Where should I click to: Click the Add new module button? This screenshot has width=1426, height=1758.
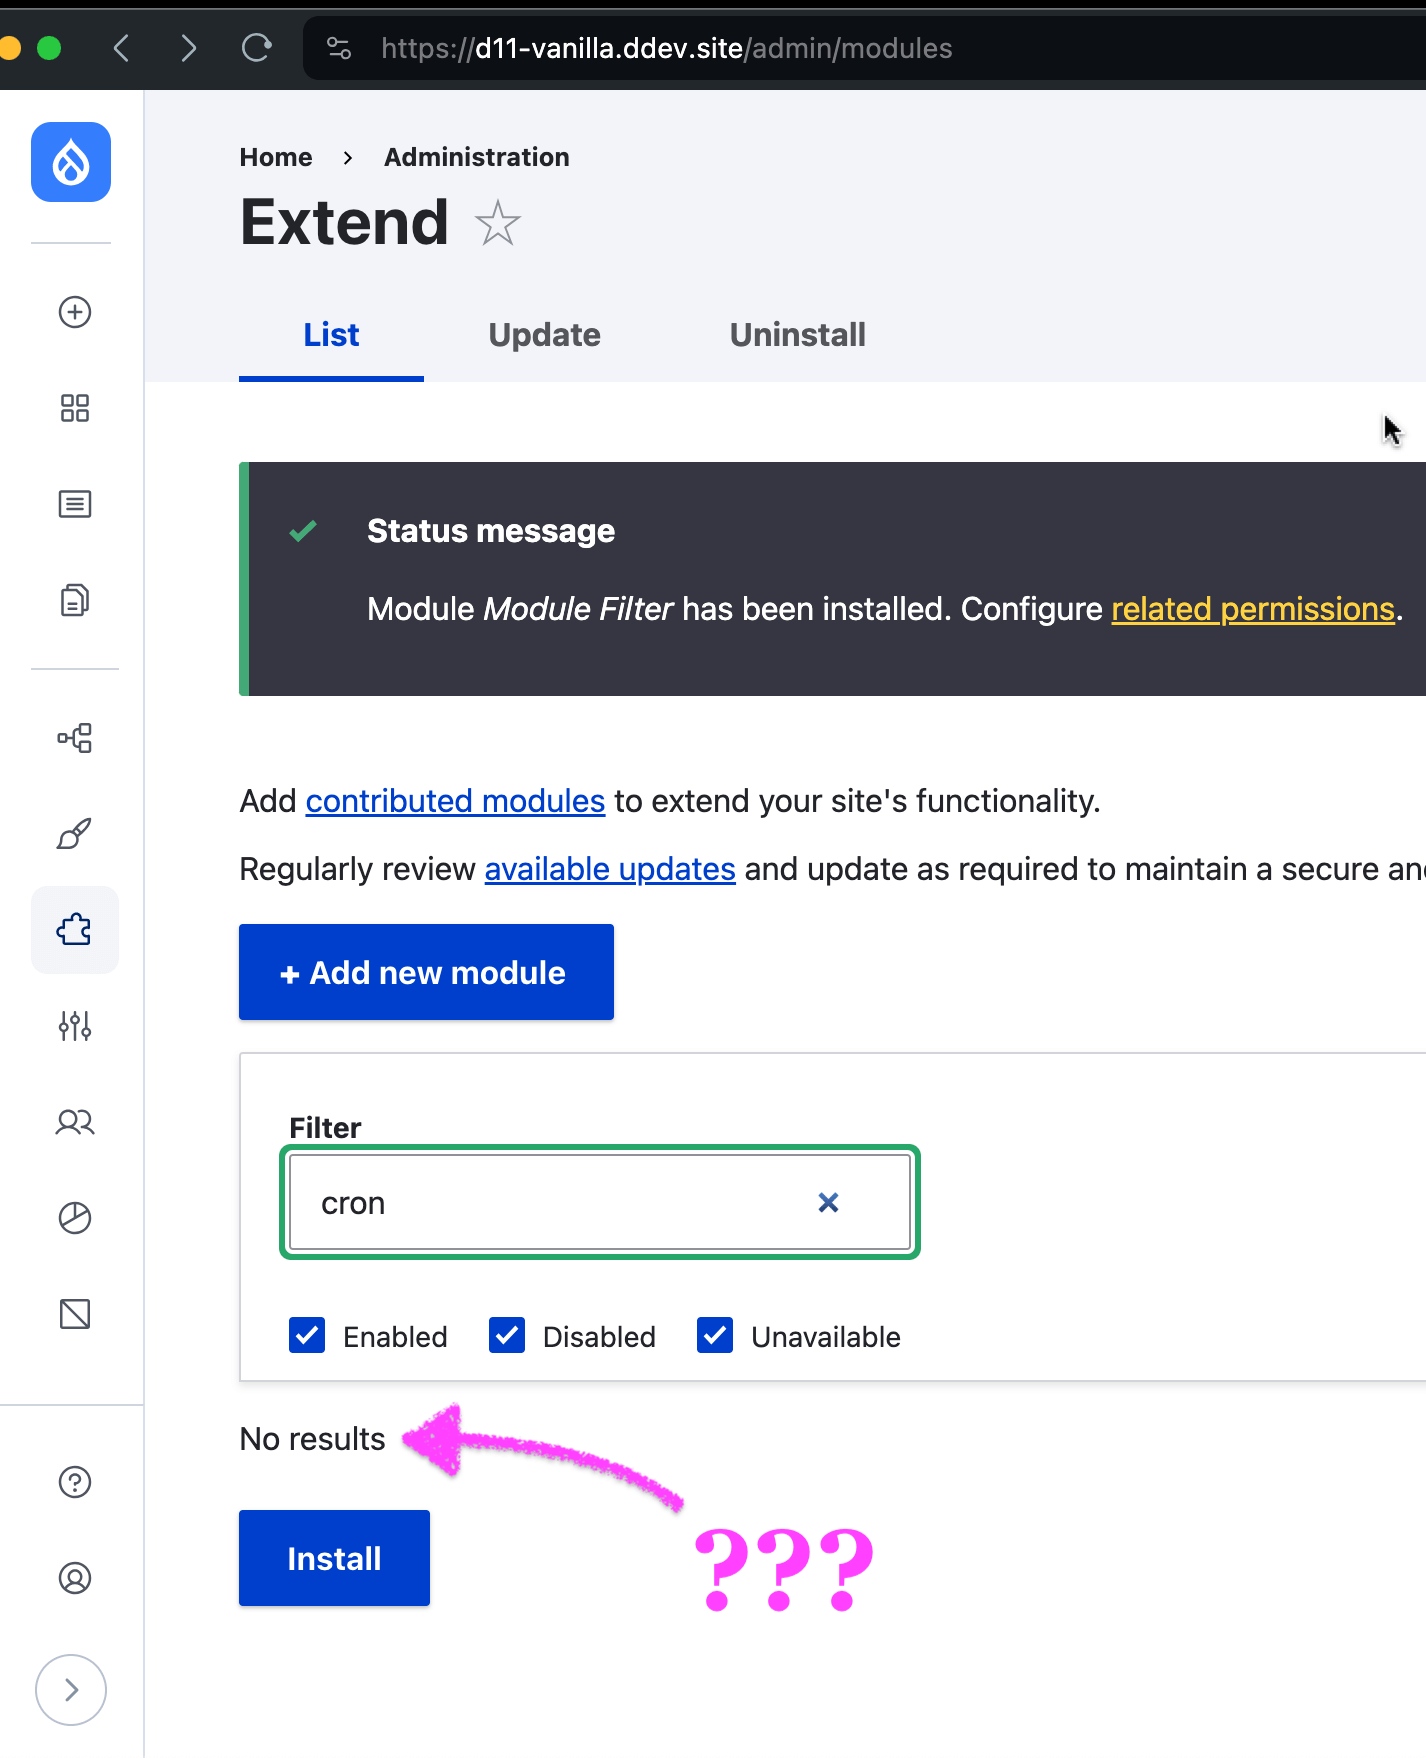point(426,972)
